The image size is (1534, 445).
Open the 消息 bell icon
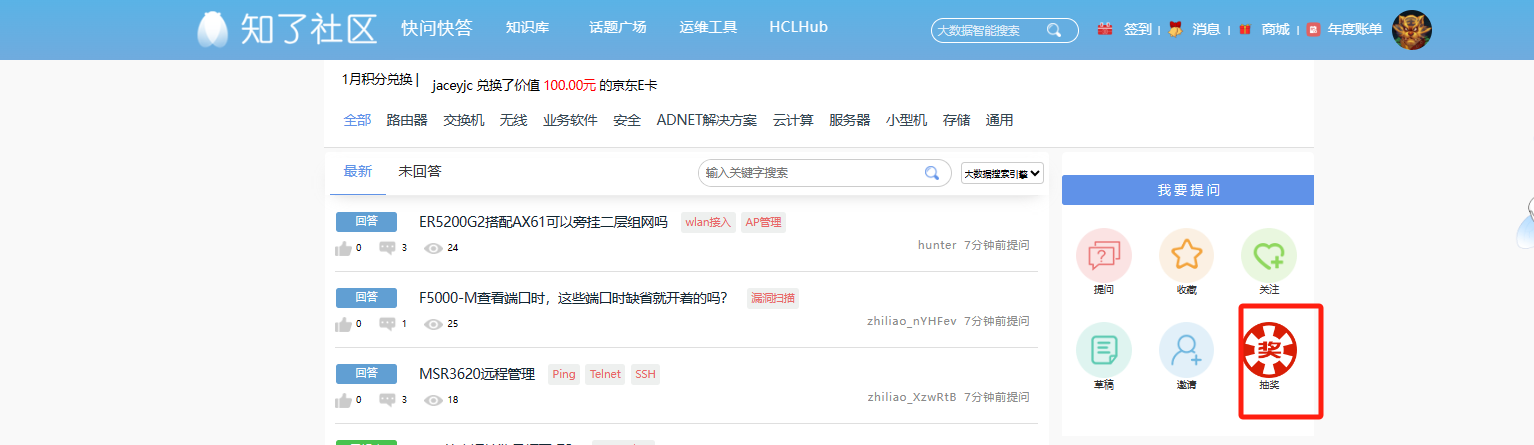pos(1175,29)
